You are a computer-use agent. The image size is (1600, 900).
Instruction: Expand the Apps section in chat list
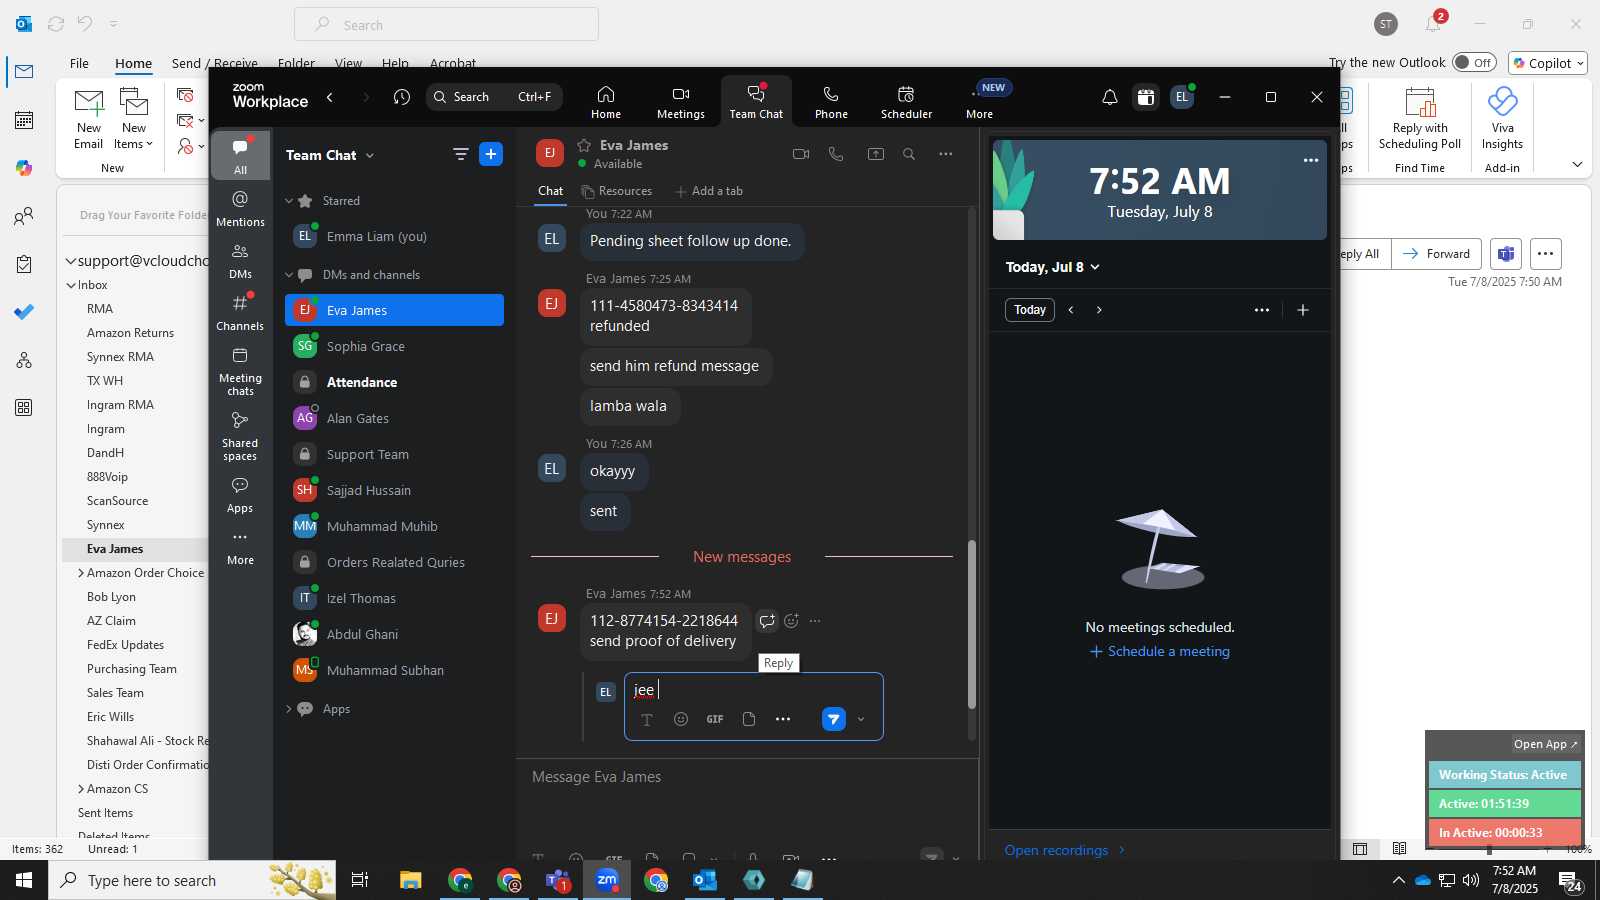click(289, 709)
